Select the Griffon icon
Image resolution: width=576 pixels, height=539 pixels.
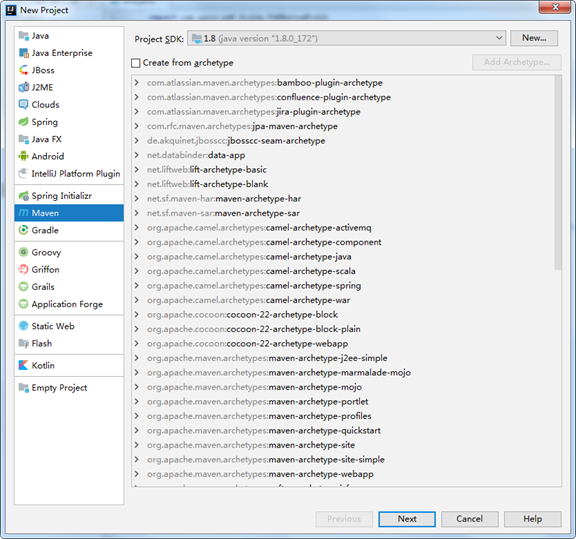pyautogui.click(x=24, y=269)
